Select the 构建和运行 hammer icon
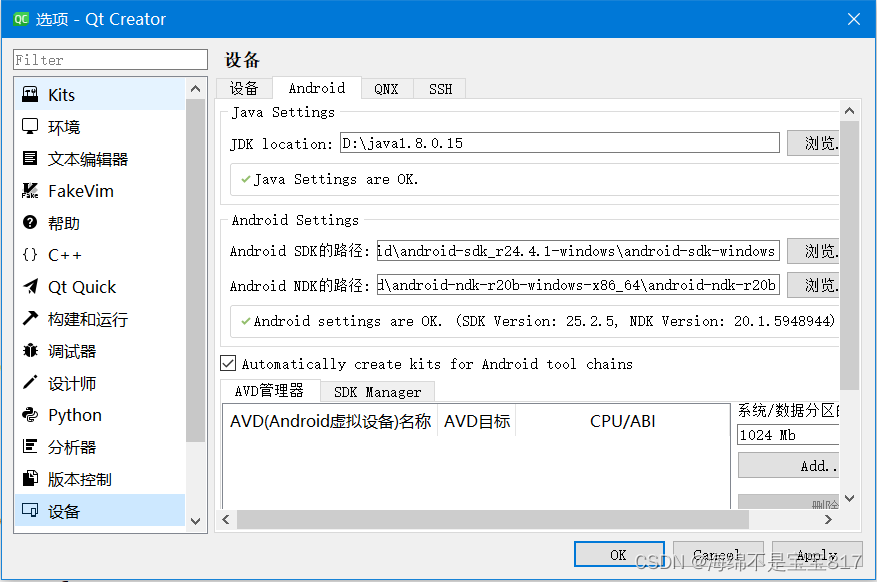This screenshot has height=582, width=877. pos(30,319)
